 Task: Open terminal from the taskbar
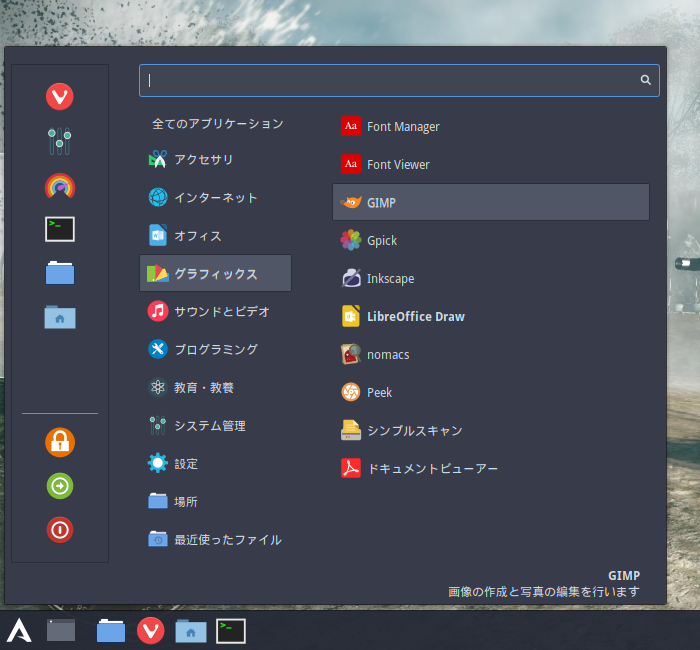click(x=231, y=631)
